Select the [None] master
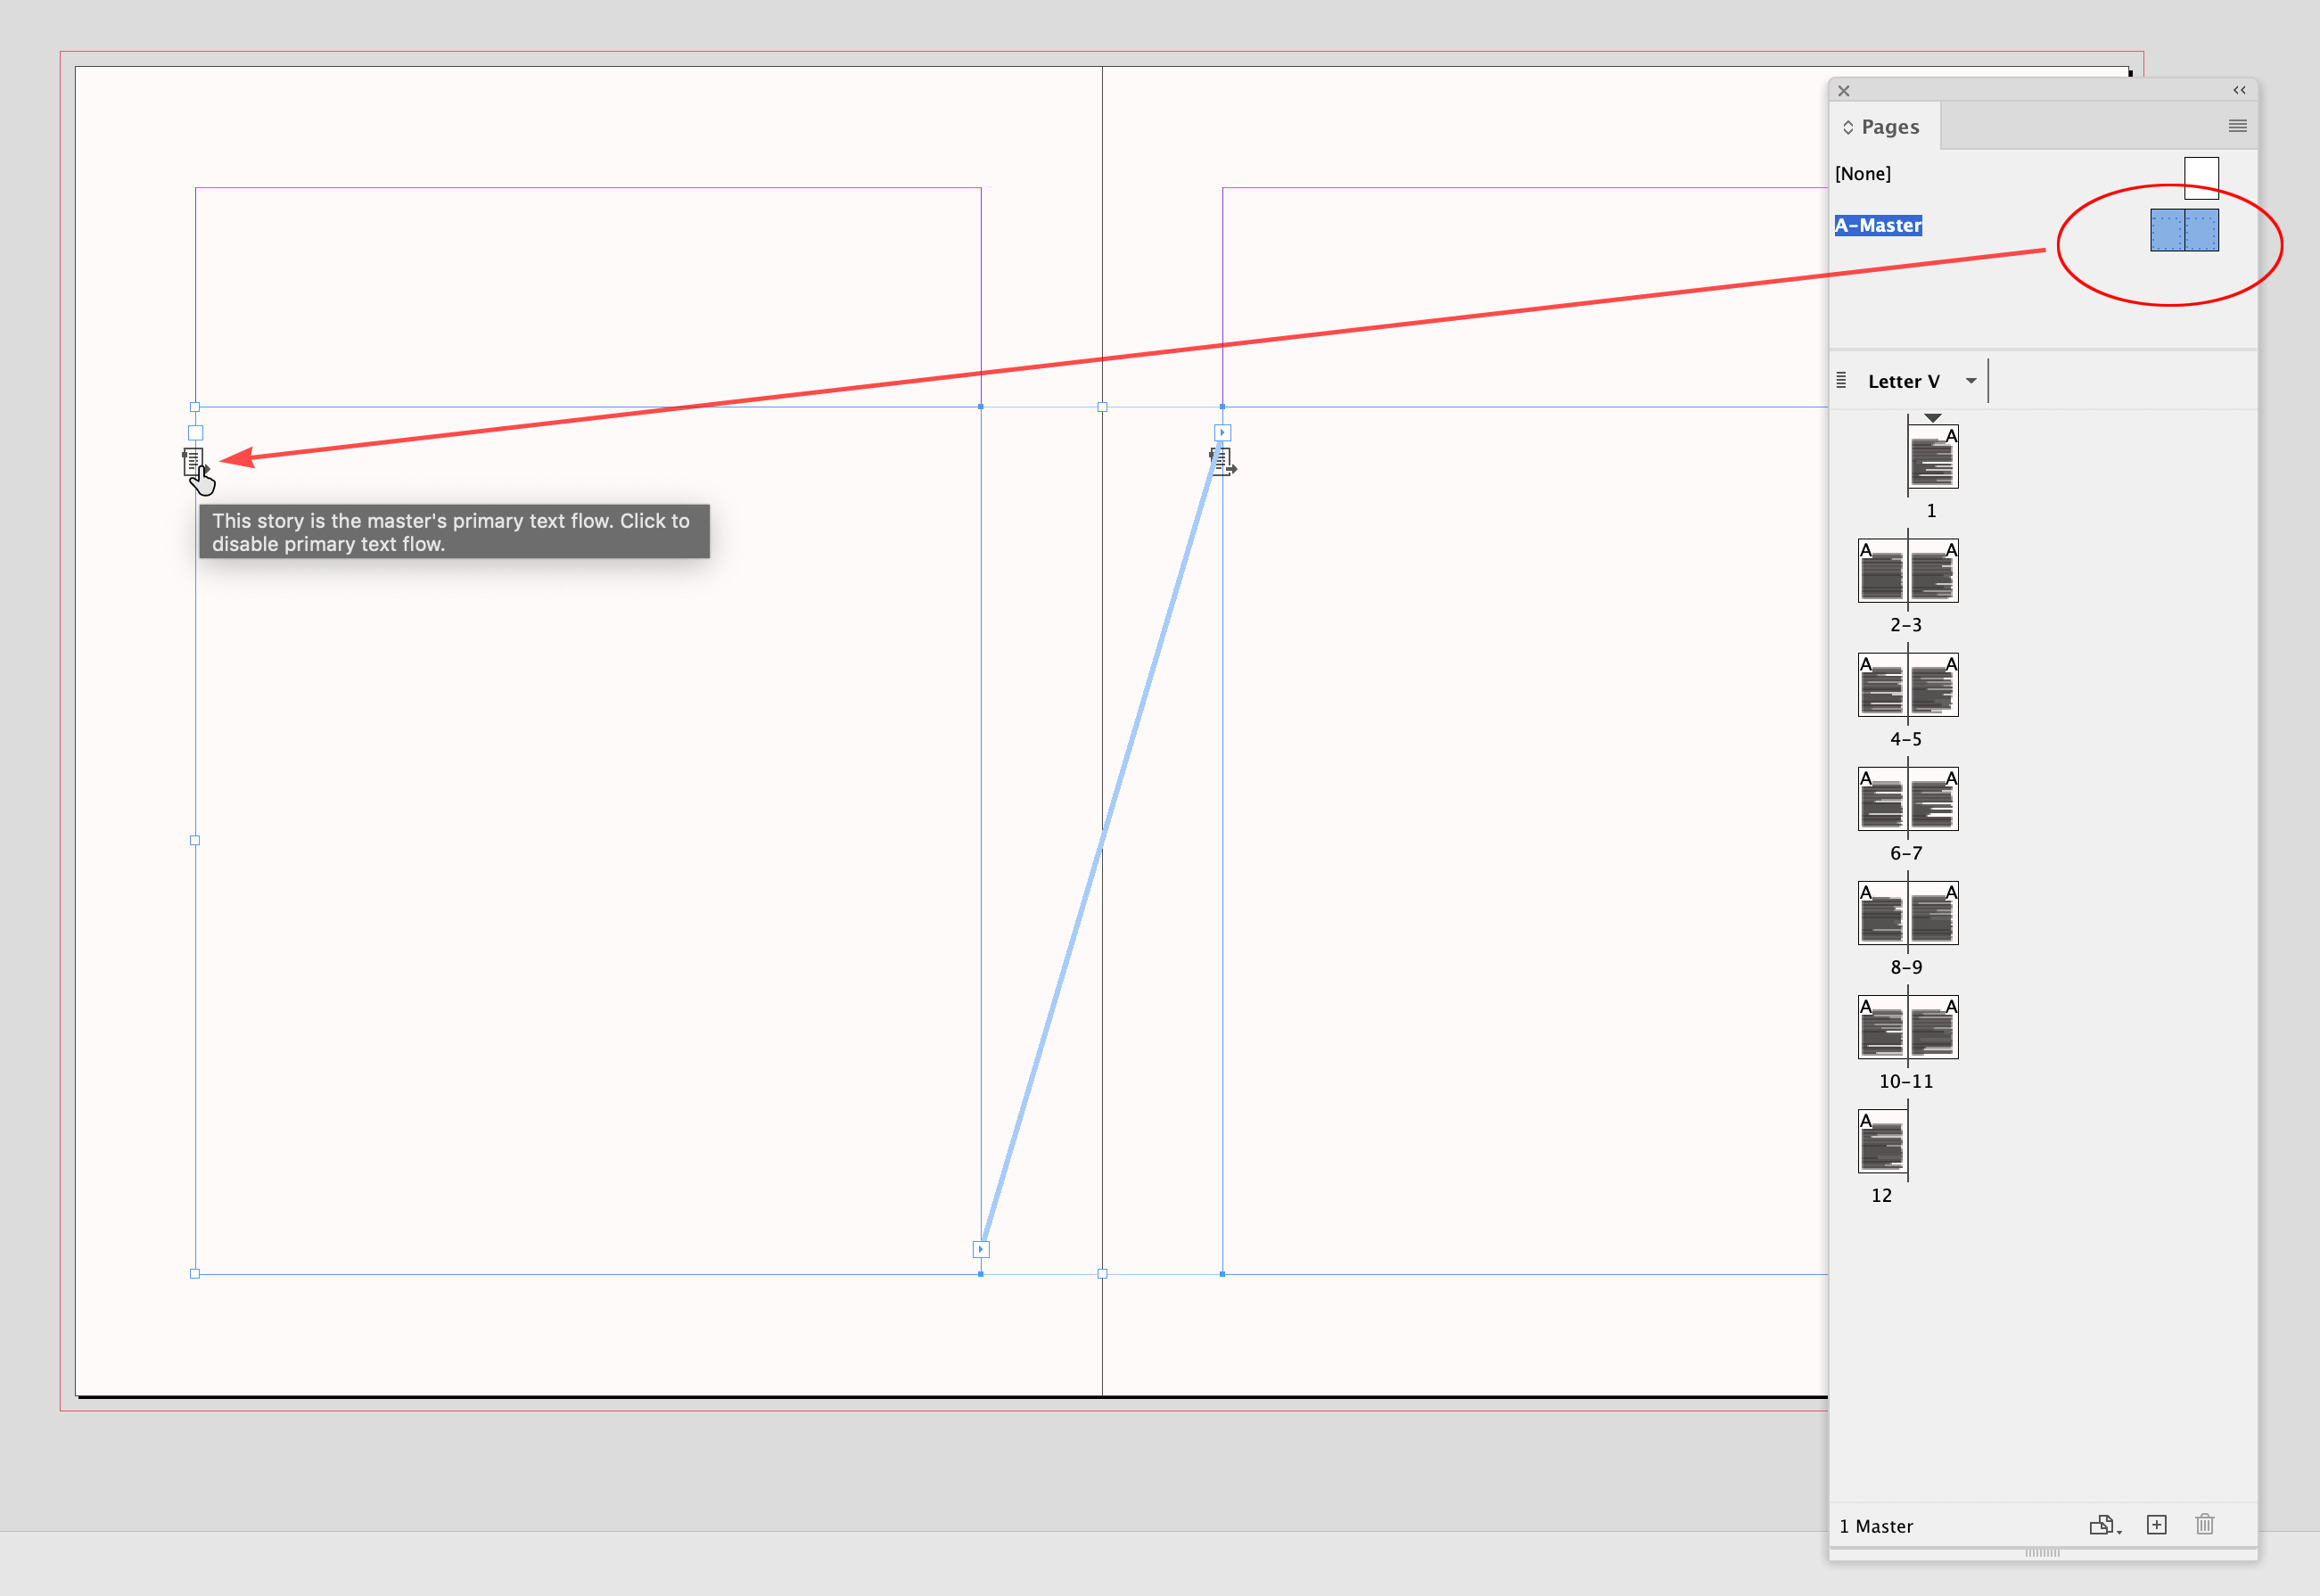Screen dimensions: 2320x1596 (x=1863, y=173)
